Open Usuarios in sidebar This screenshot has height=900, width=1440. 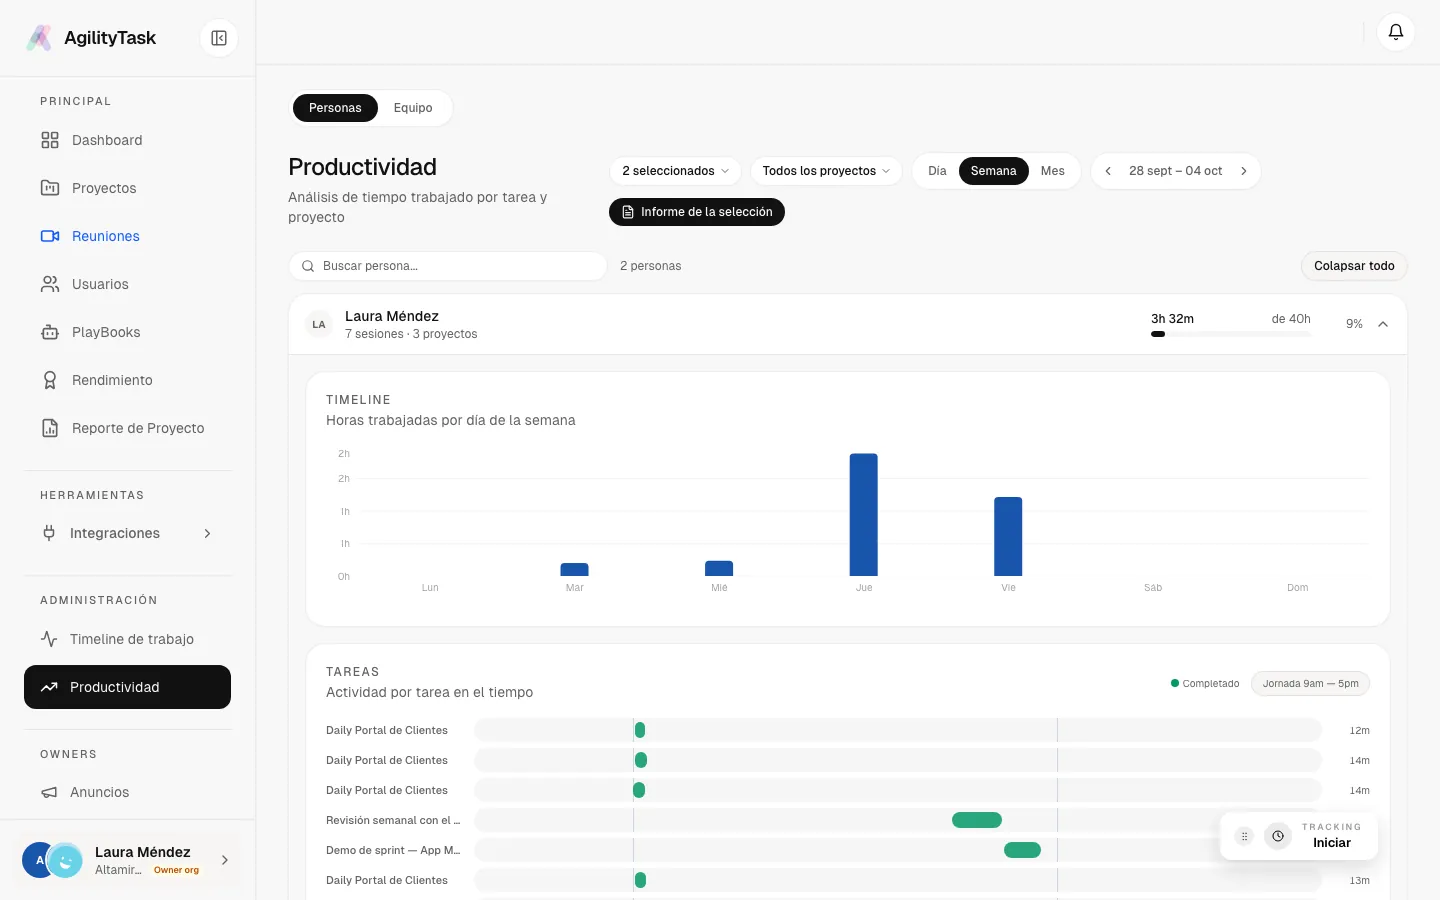(127, 284)
